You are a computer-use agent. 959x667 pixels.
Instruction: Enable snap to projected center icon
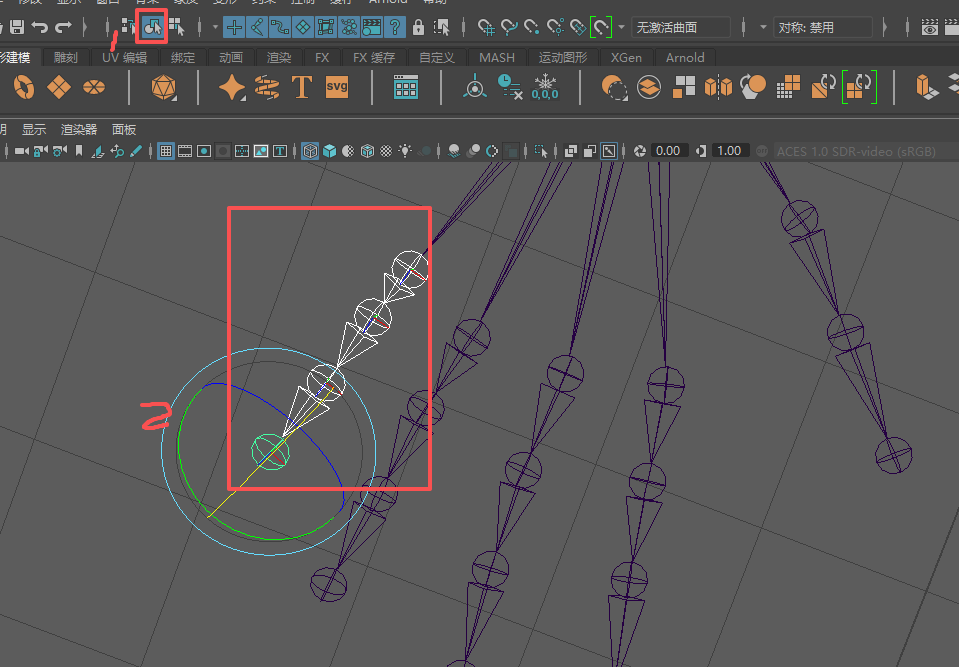pyautogui.click(x=555, y=27)
